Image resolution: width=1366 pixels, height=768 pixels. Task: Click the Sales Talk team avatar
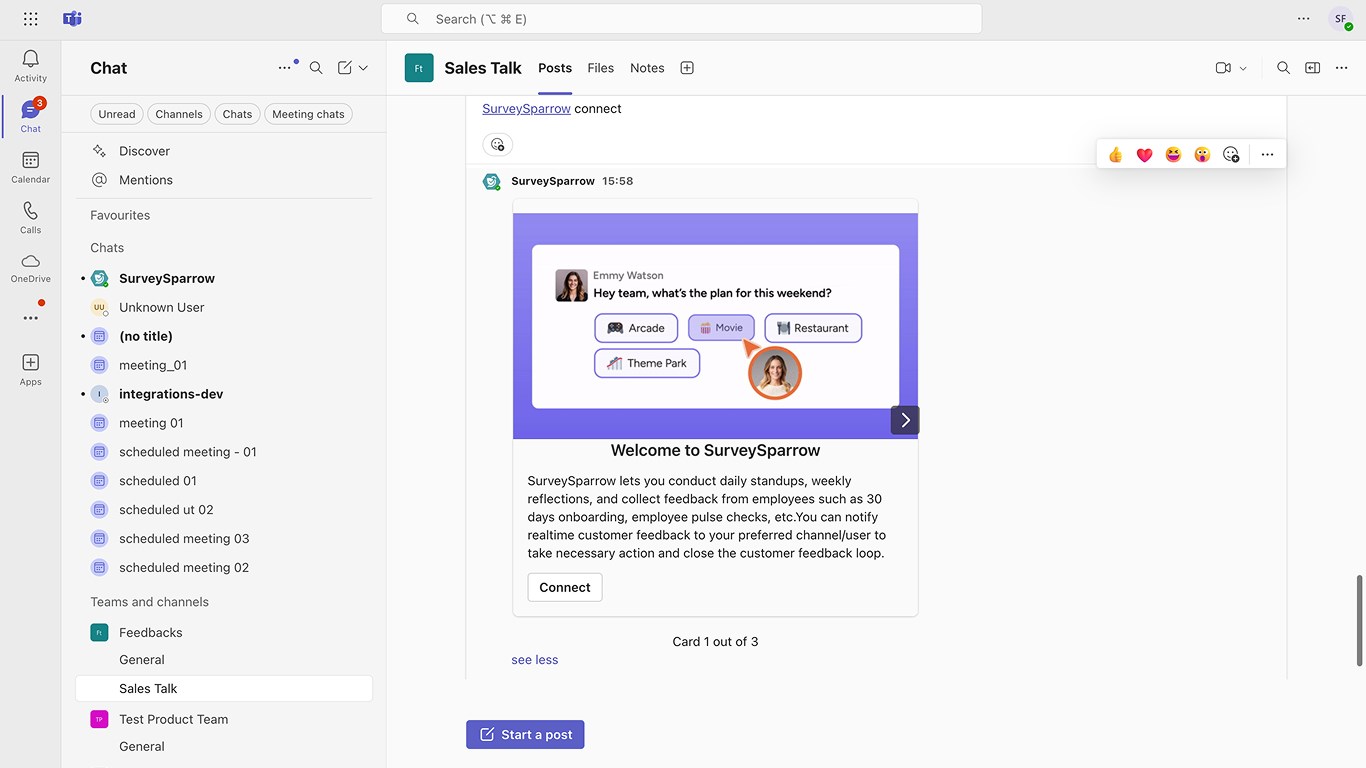[x=419, y=68]
